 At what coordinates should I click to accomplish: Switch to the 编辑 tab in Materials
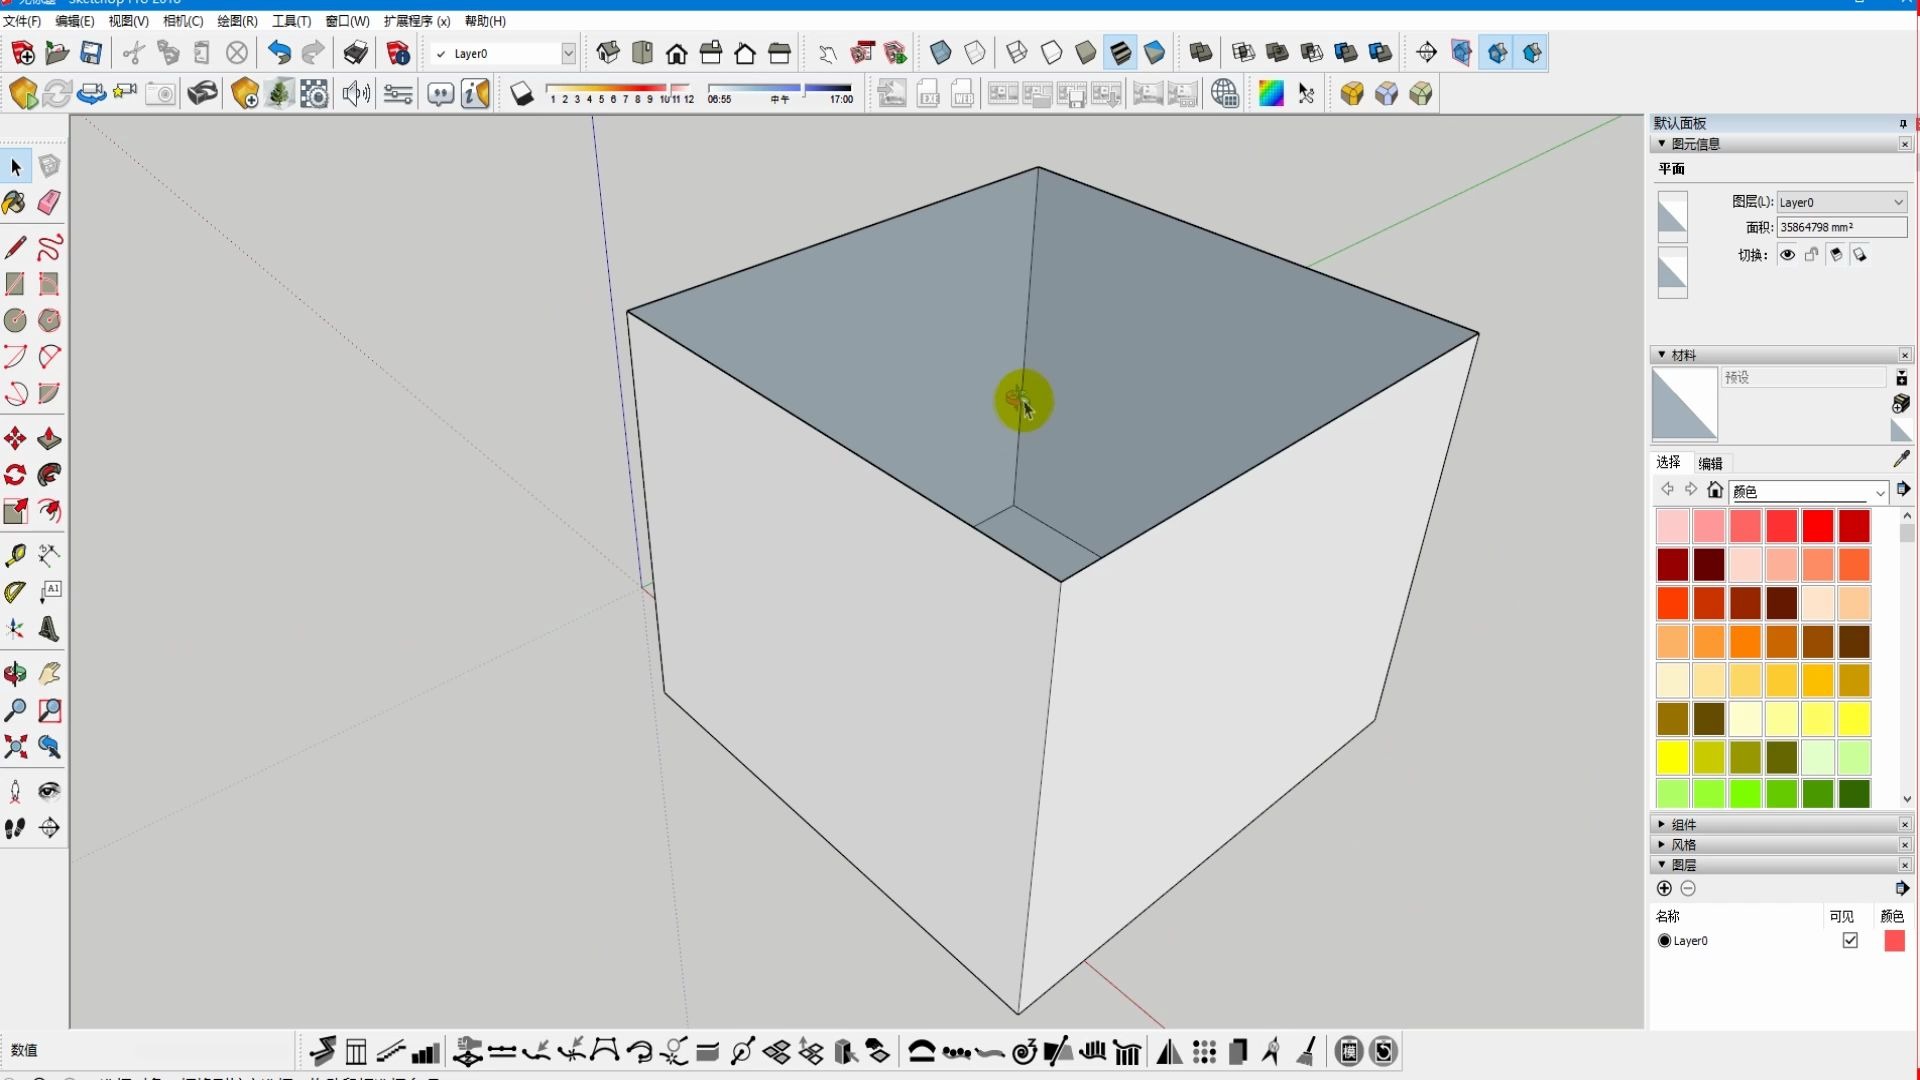(x=1711, y=463)
